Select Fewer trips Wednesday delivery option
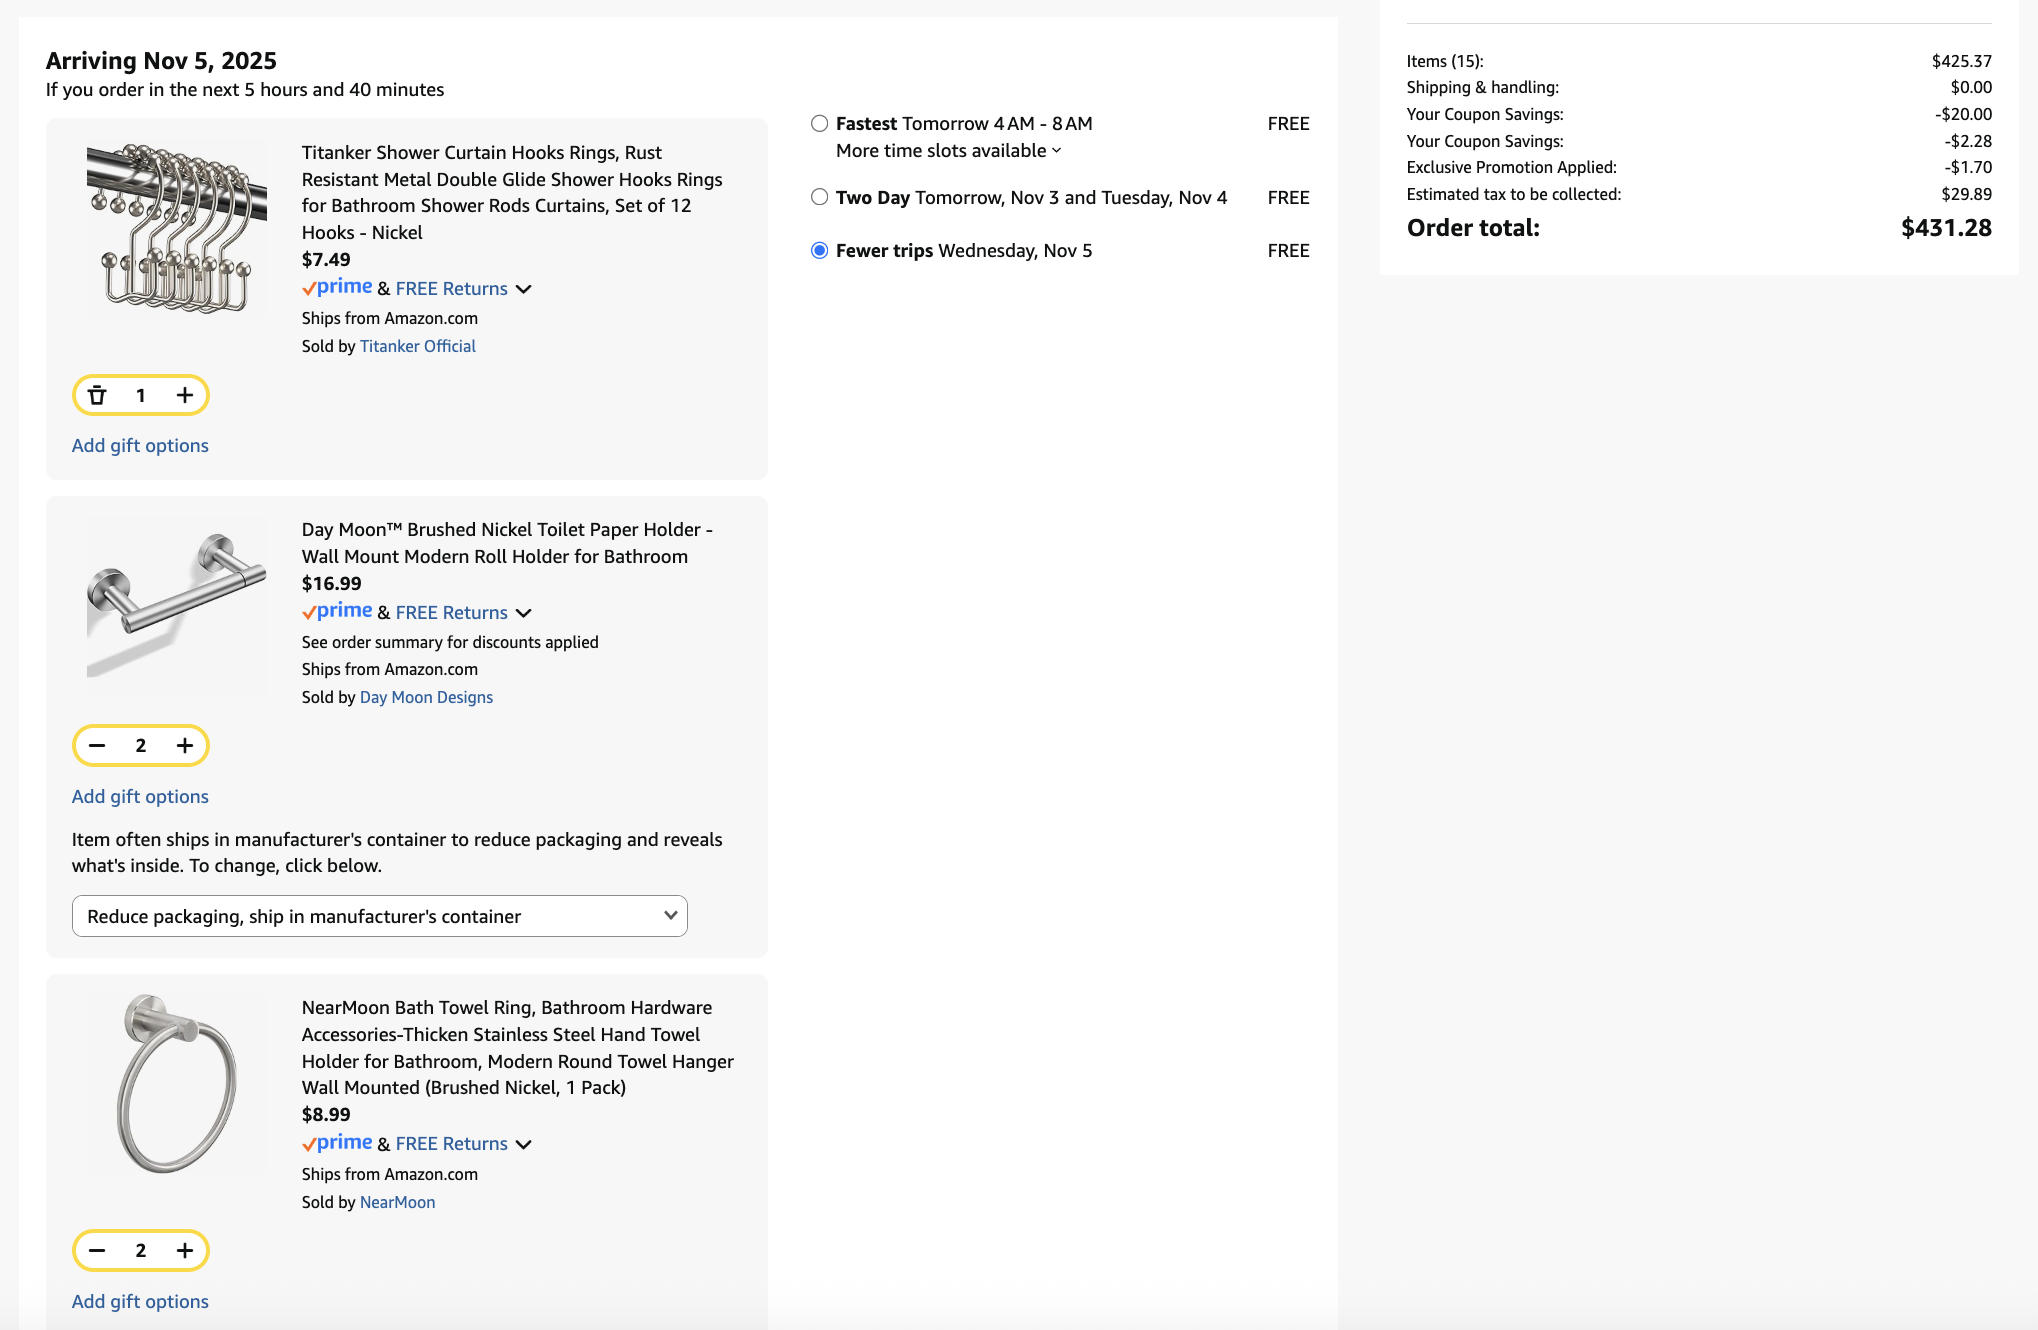This screenshot has width=2038, height=1330. tap(819, 251)
